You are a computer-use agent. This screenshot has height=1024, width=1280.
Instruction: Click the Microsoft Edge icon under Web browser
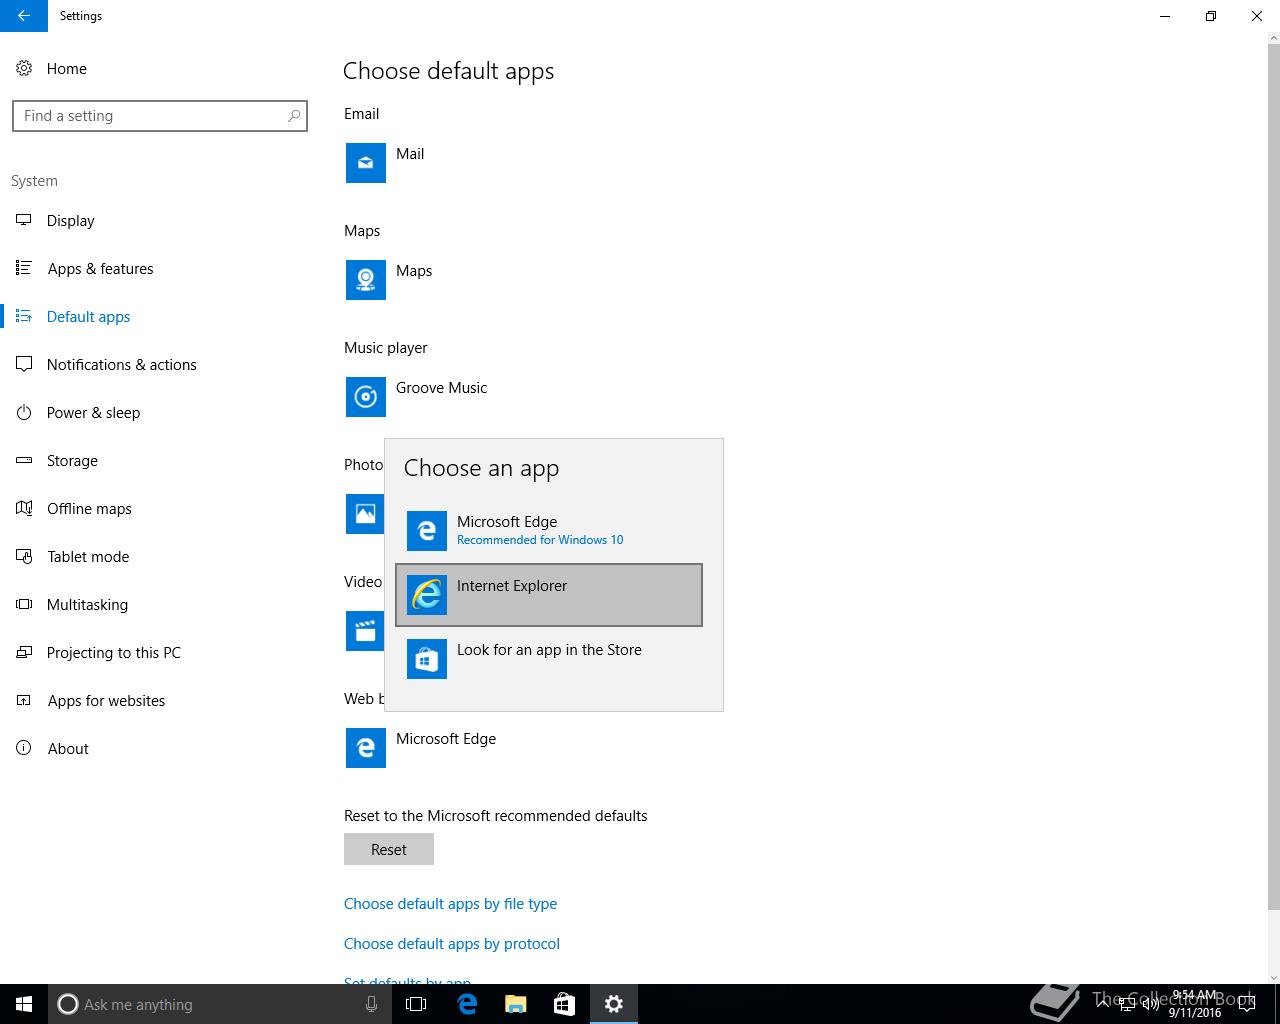[366, 748]
